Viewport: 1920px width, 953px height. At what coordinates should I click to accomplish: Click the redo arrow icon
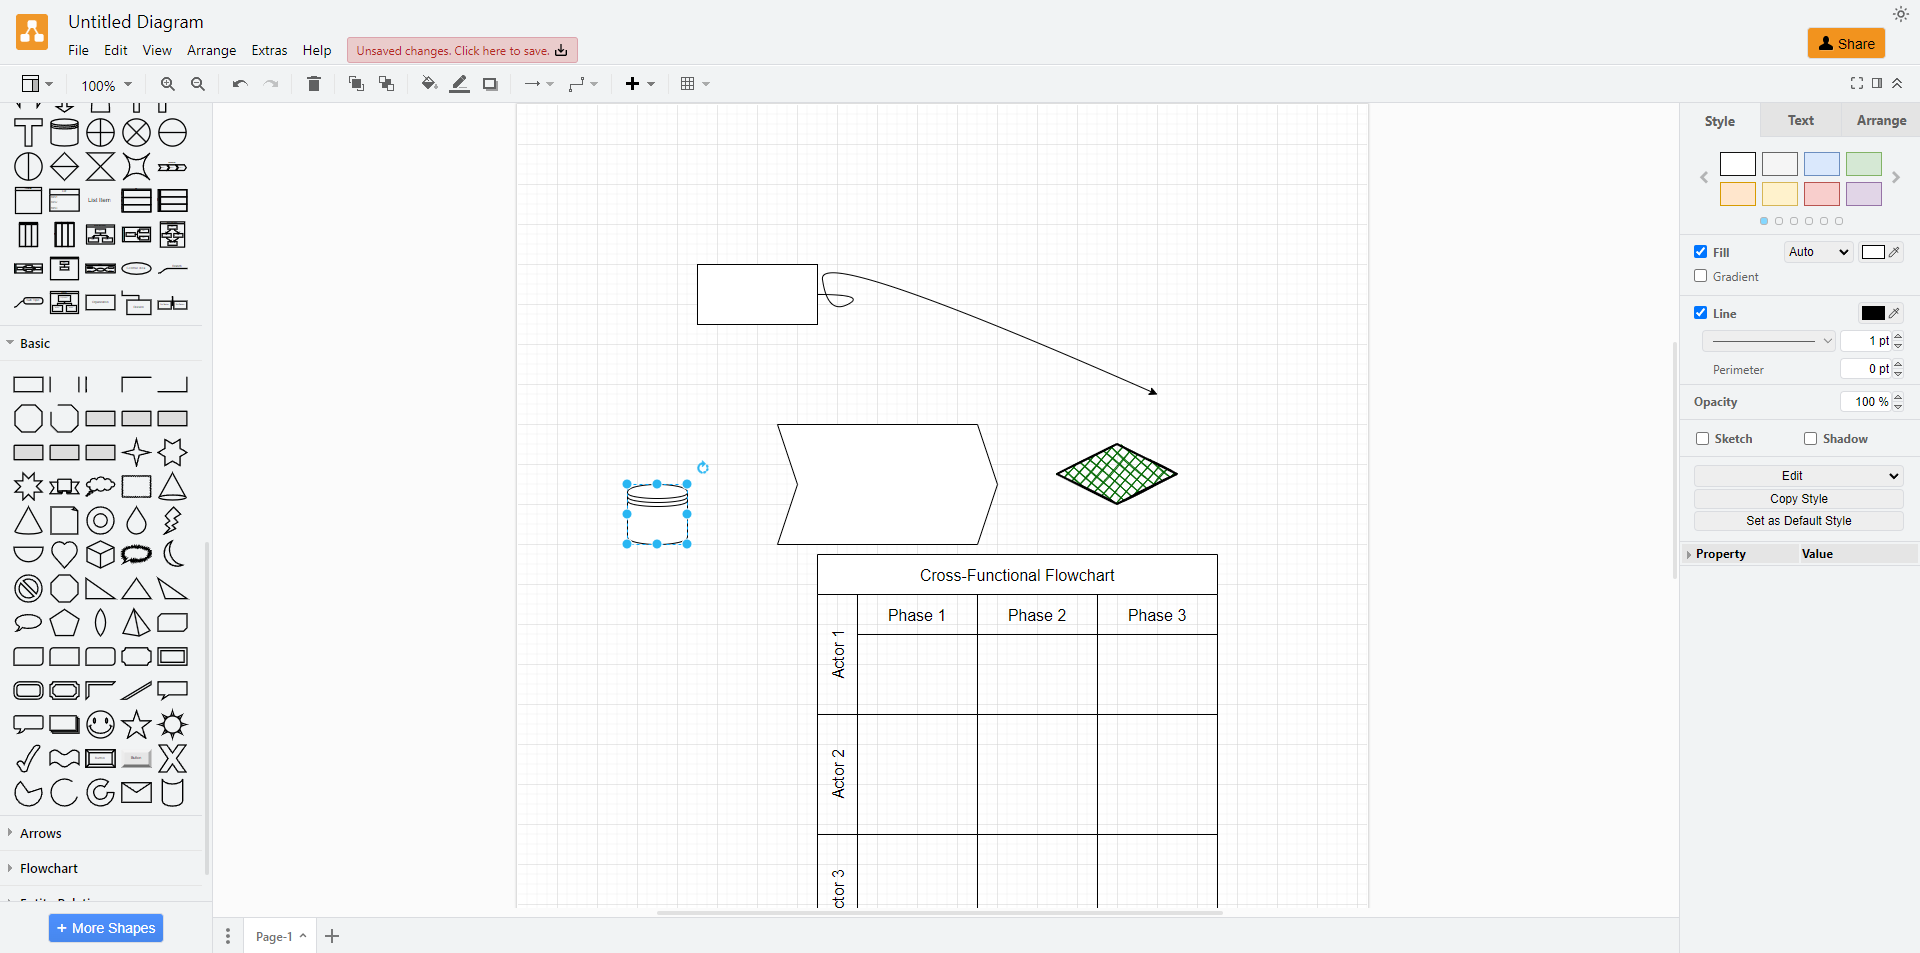pos(271,85)
